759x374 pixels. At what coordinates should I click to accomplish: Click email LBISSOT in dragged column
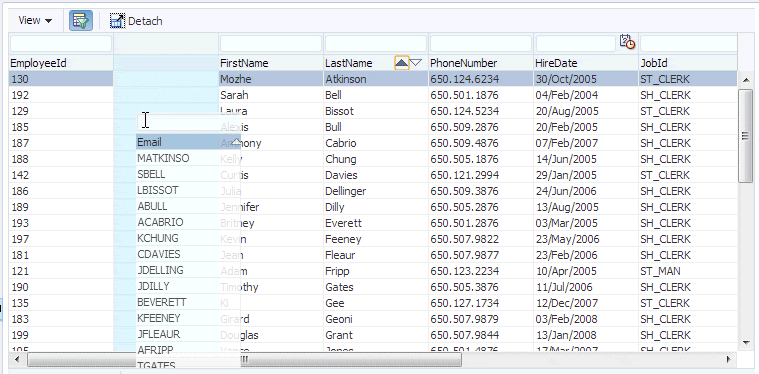pos(158,190)
